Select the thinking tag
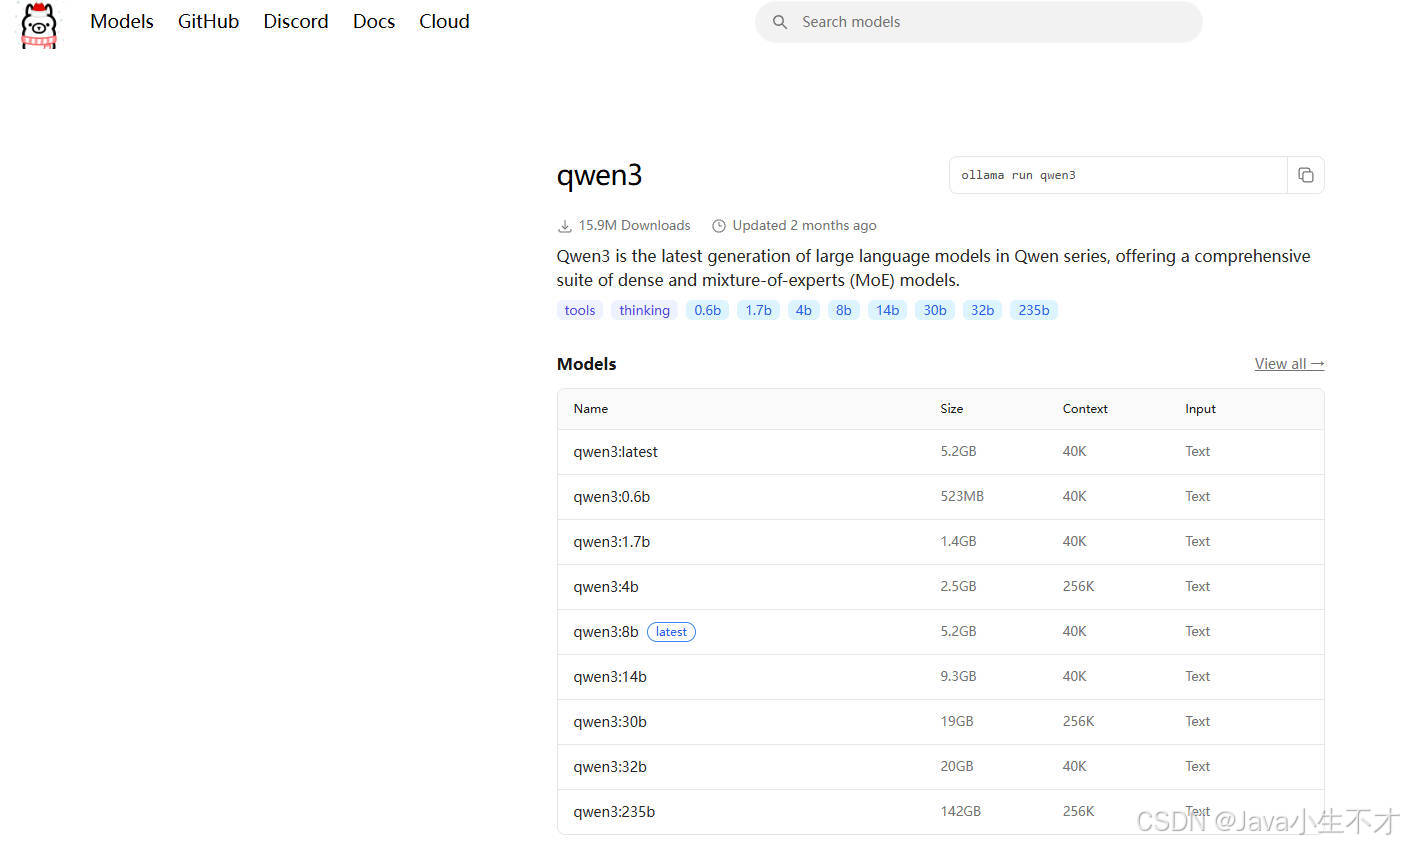The width and height of the screenshot is (1404, 847). (x=644, y=310)
